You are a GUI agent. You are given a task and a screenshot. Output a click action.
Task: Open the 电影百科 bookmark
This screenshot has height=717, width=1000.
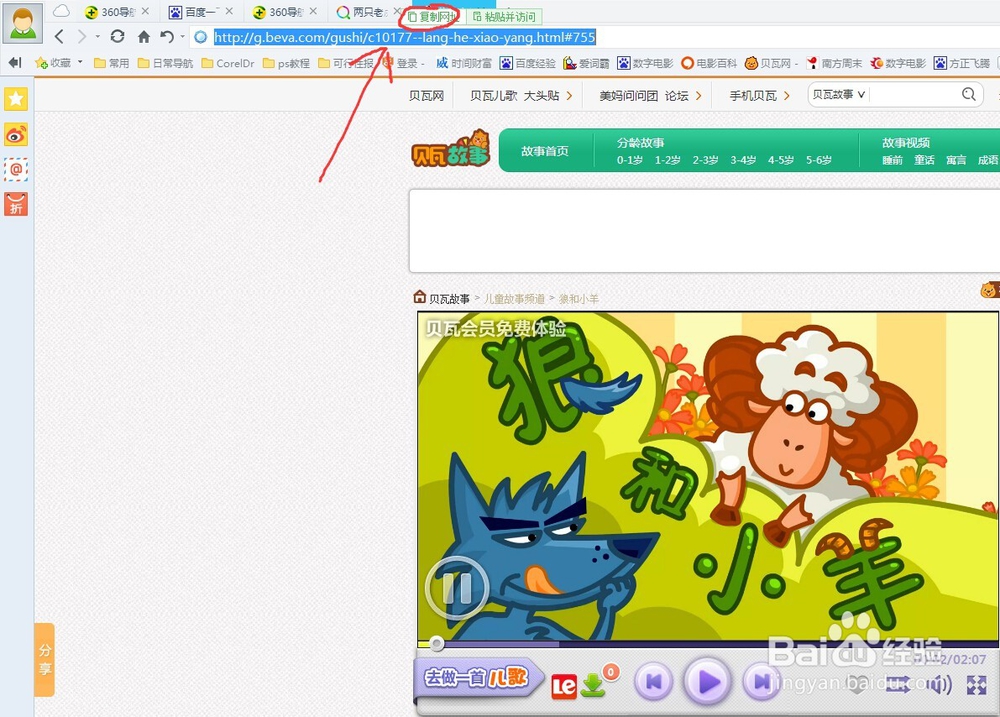pyautogui.click(x=709, y=63)
